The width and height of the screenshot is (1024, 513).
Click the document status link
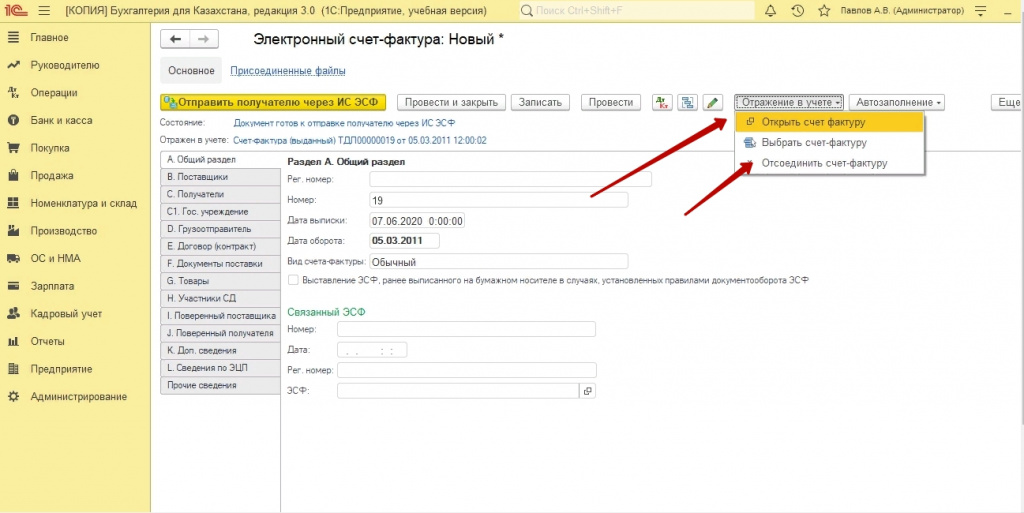click(x=344, y=123)
